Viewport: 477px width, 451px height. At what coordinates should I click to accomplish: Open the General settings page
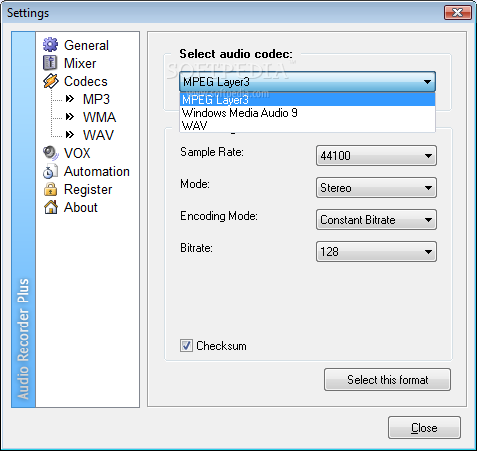pos(86,45)
